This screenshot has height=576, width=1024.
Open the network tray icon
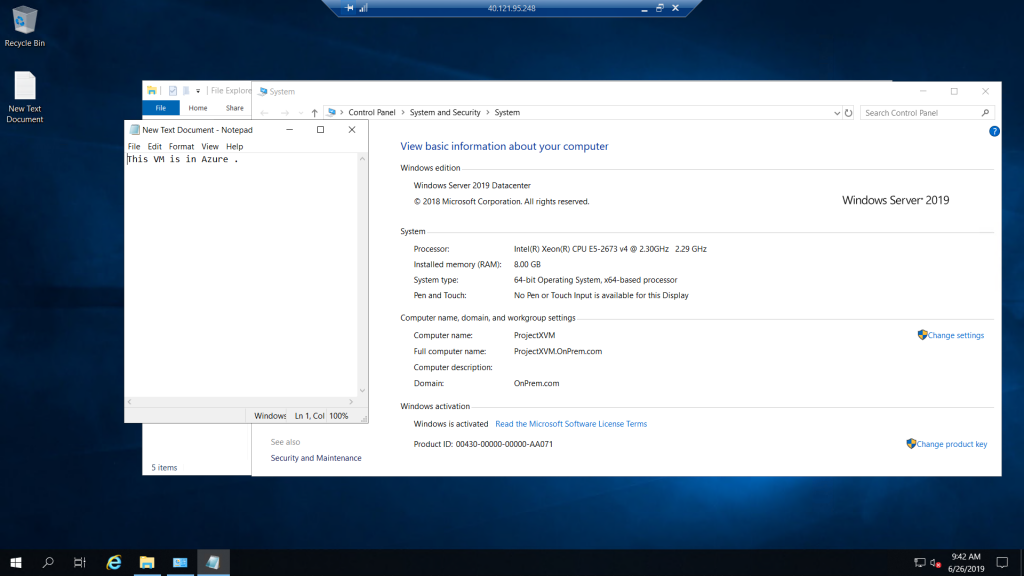point(920,562)
